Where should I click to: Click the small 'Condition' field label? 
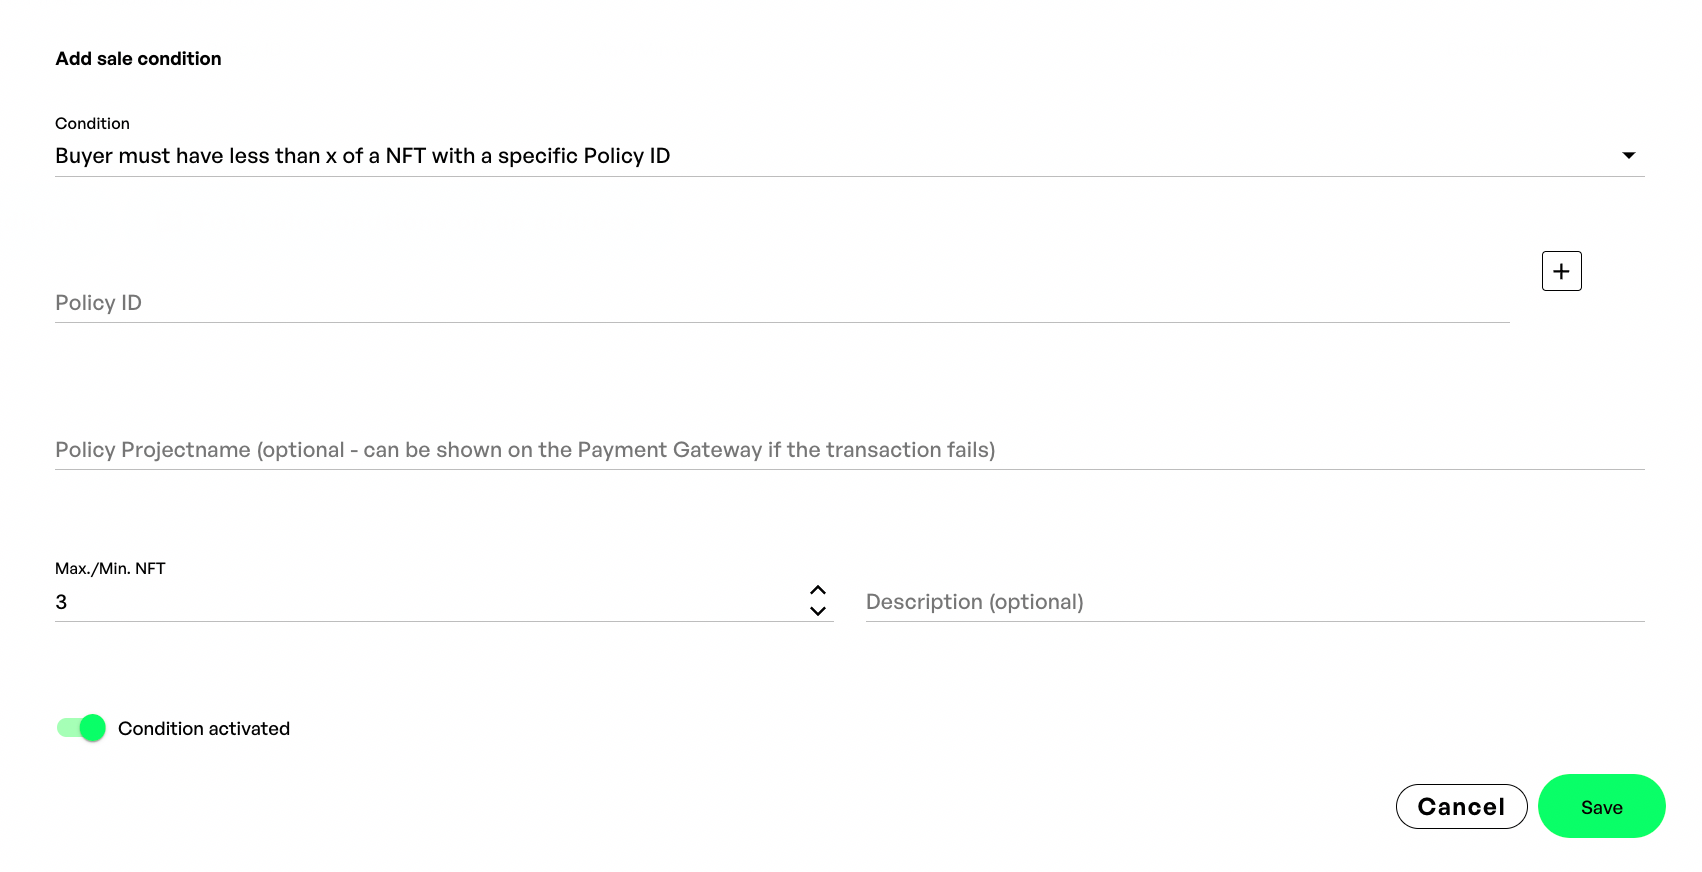click(x=92, y=123)
